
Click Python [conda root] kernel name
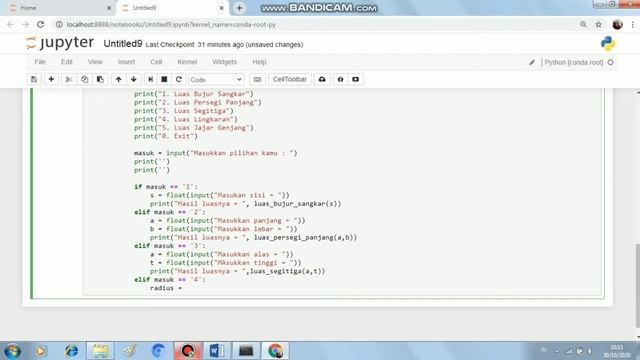pos(573,62)
